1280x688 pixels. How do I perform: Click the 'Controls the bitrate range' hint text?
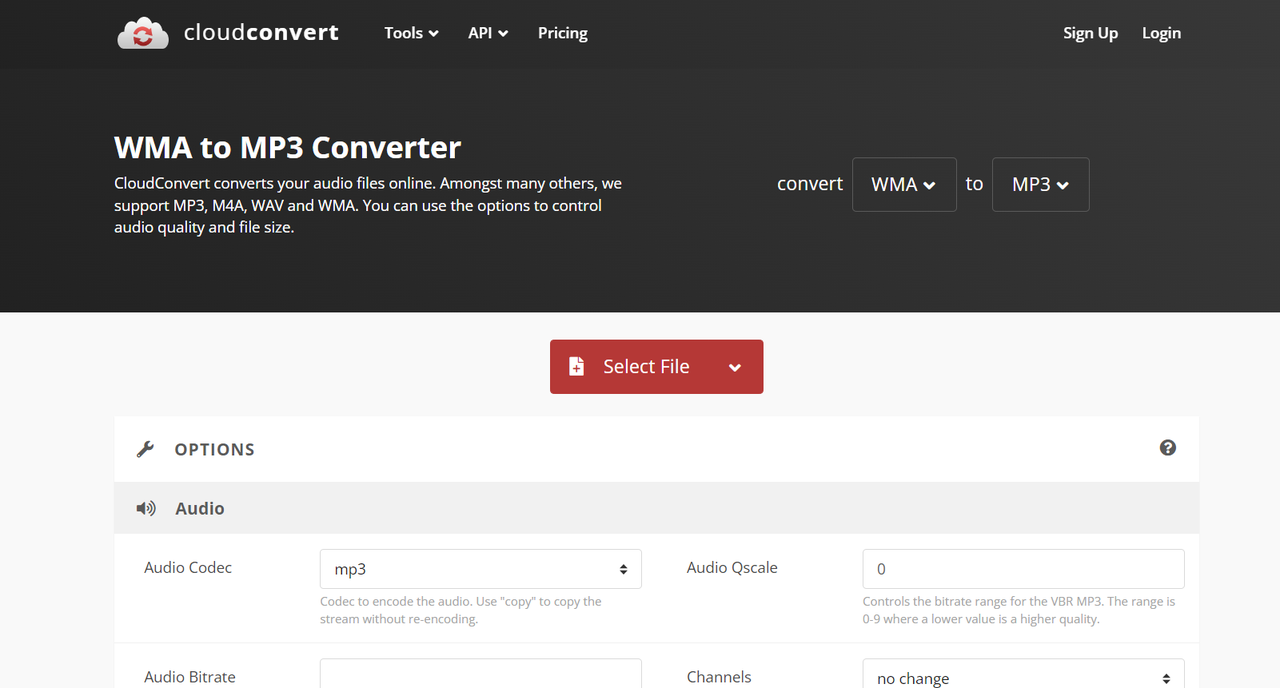(x=1019, y=610)
